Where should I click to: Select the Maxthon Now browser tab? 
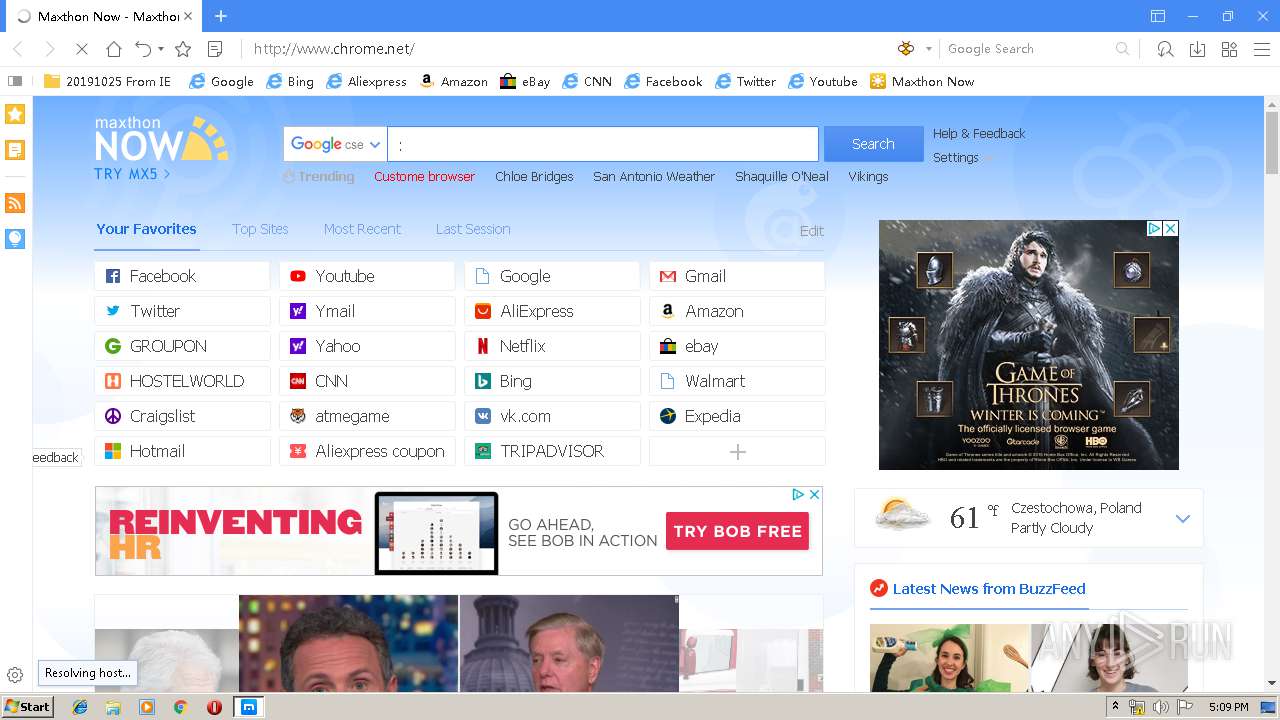pos(105,16)
